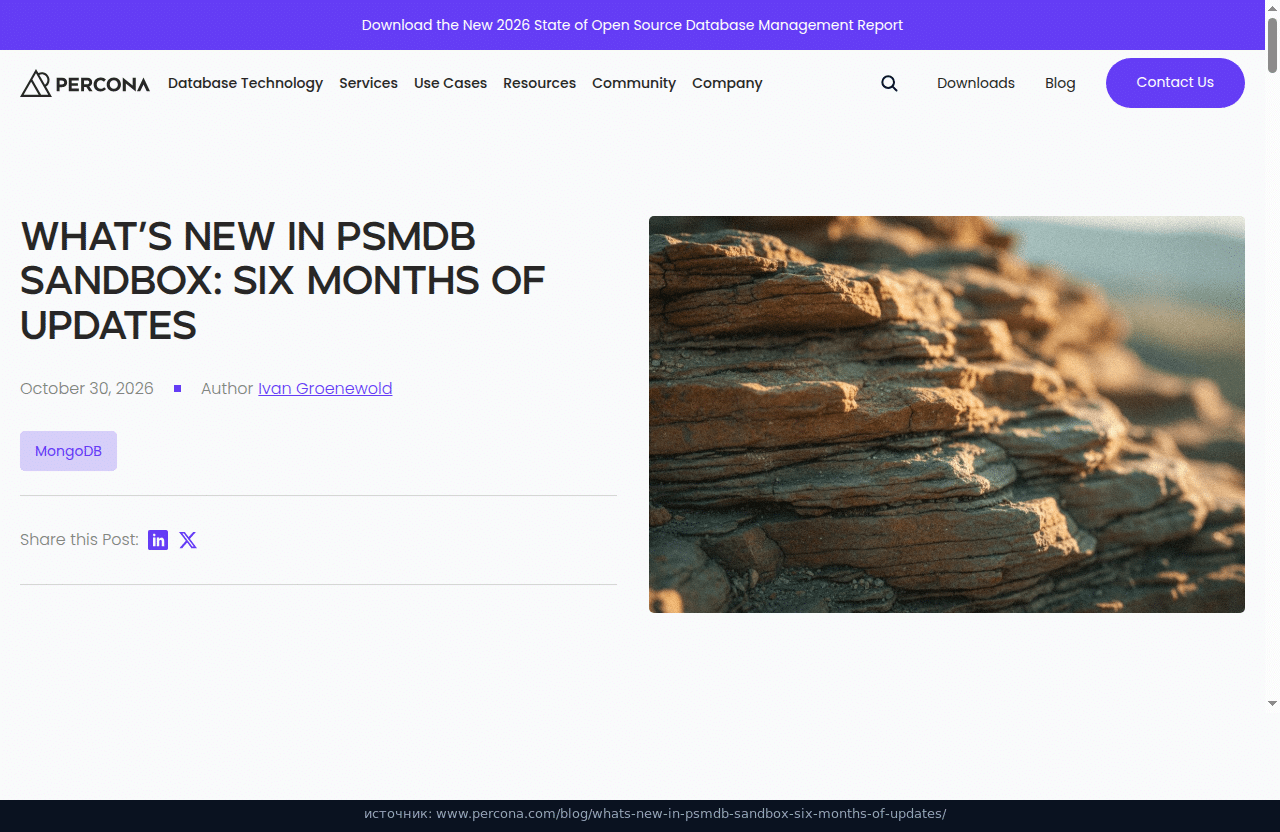
Task: Share post on LinkedIn icon
Action: pyautogui.click(x=158, y=540)
